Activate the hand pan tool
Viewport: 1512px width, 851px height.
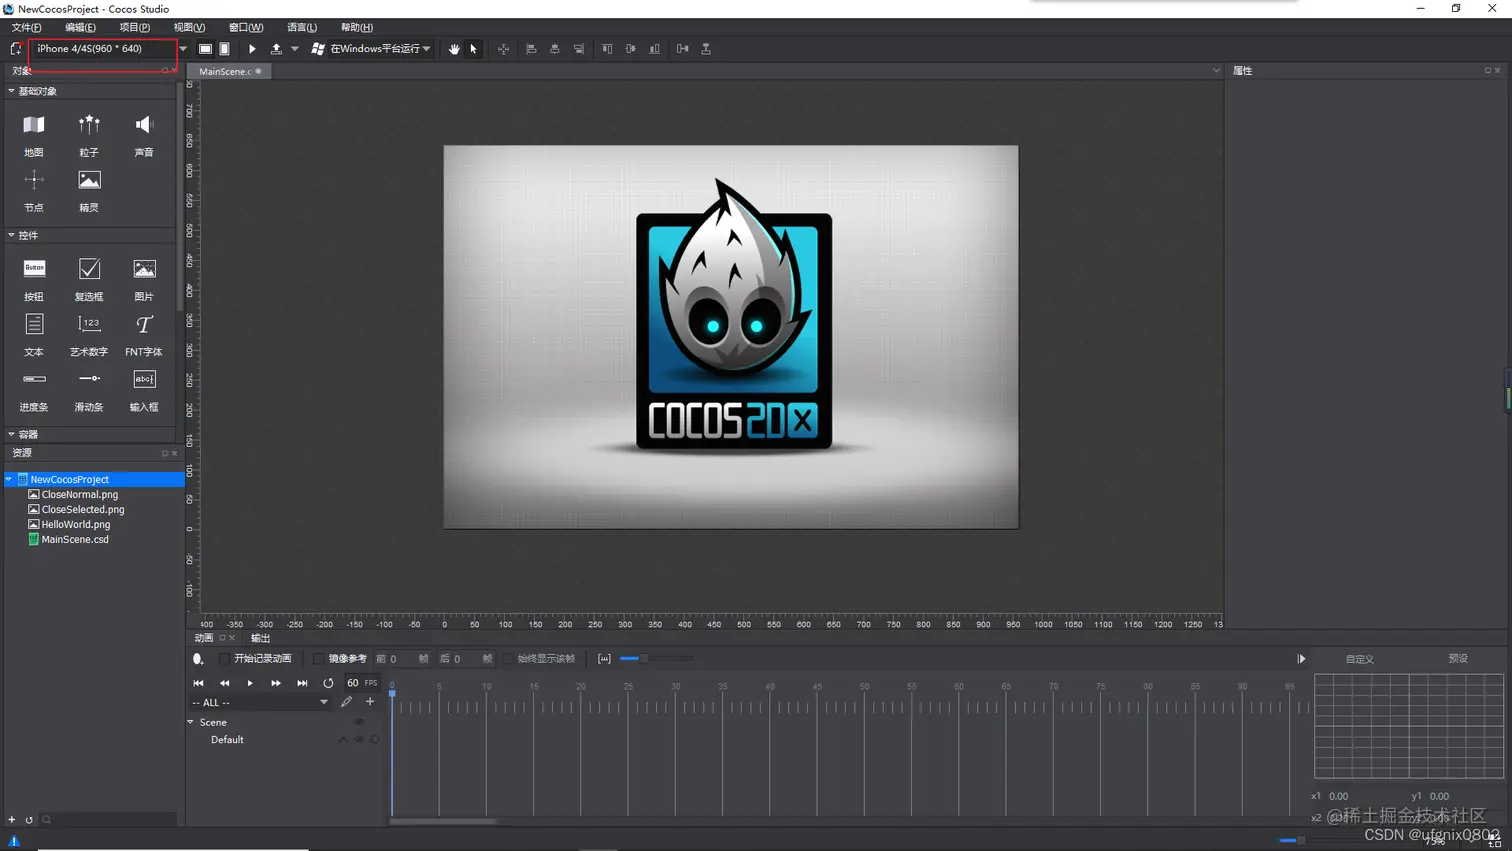[x=454, y=49]
